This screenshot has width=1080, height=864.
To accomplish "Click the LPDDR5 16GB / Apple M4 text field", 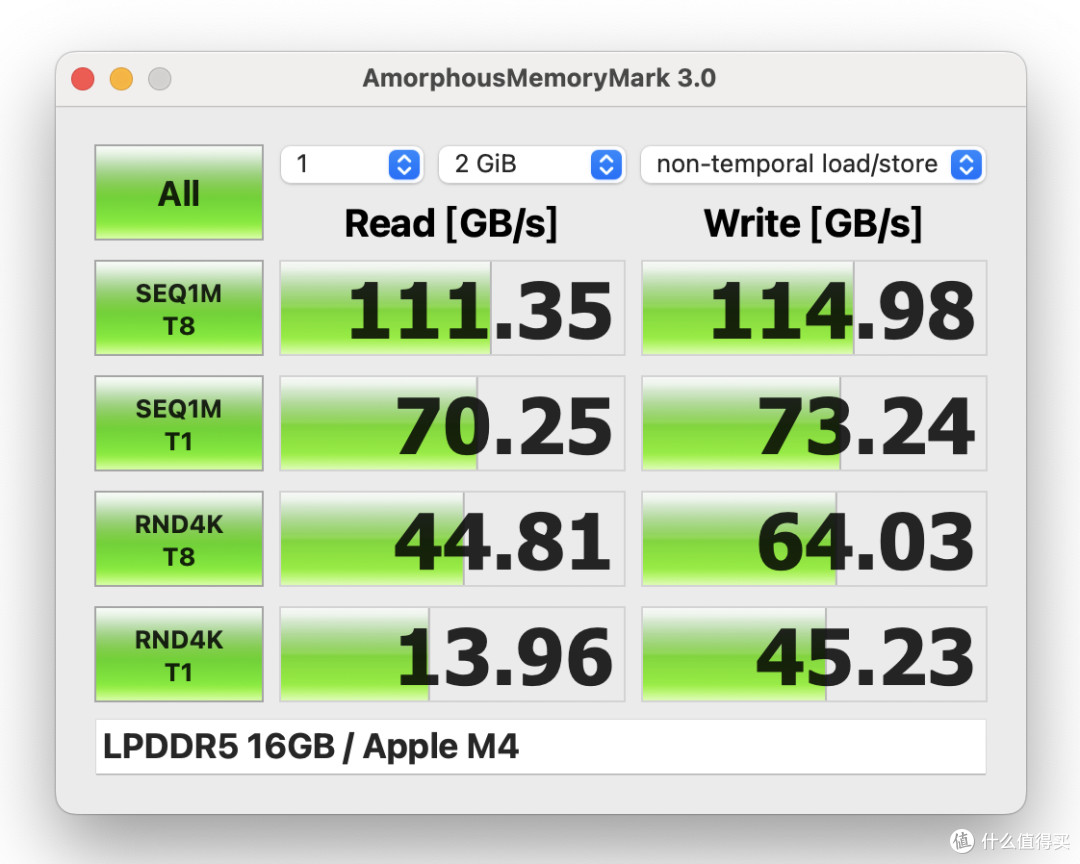I will pos(541,747).
